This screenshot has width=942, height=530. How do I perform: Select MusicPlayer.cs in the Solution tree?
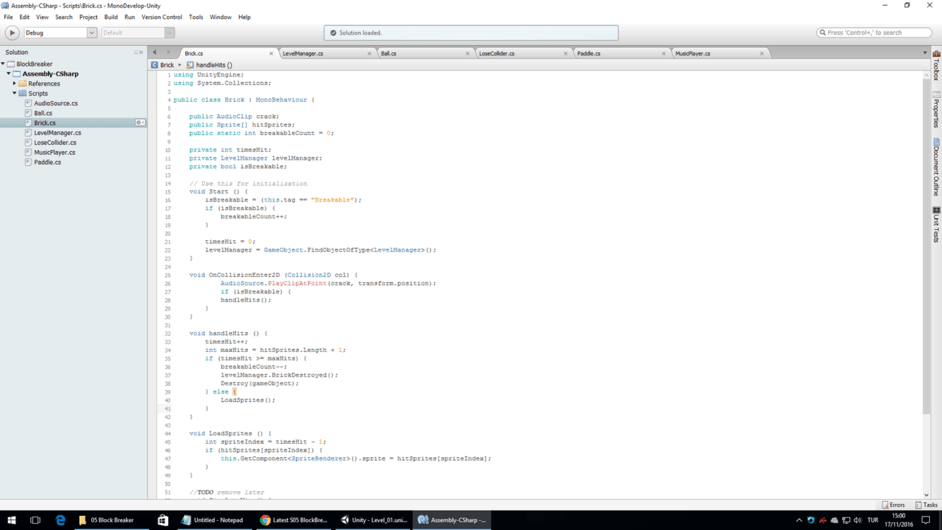coord(54,152)
